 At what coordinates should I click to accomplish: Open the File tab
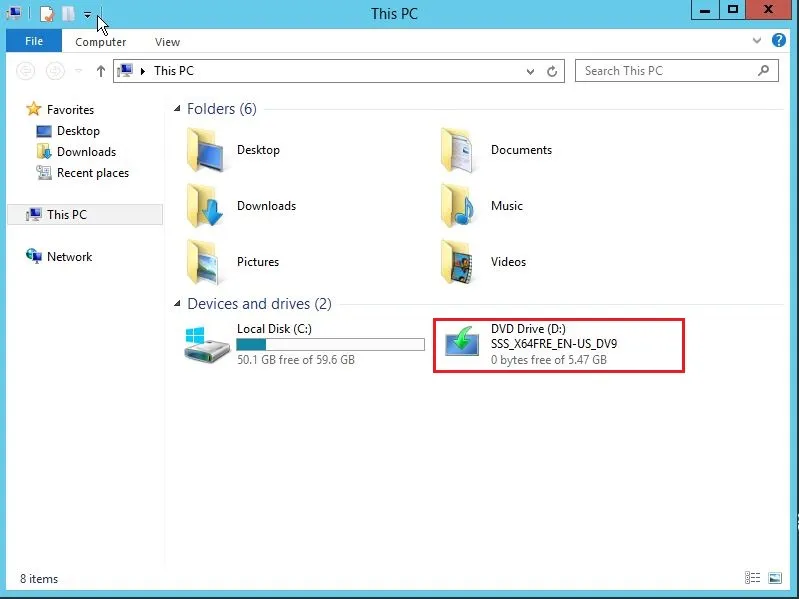[x=34, y=41]
